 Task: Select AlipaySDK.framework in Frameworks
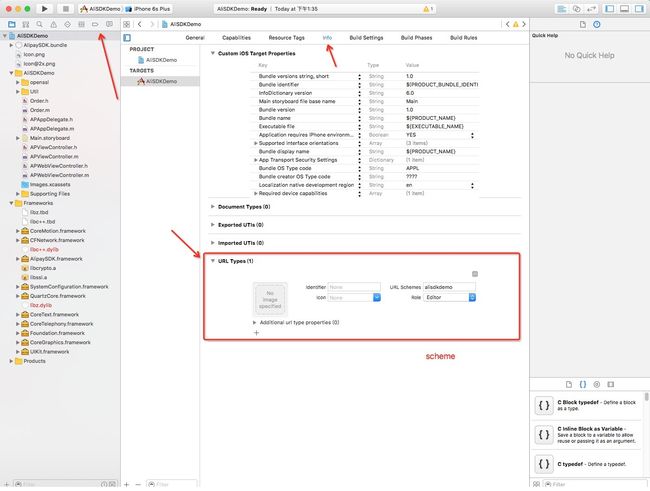56,259
